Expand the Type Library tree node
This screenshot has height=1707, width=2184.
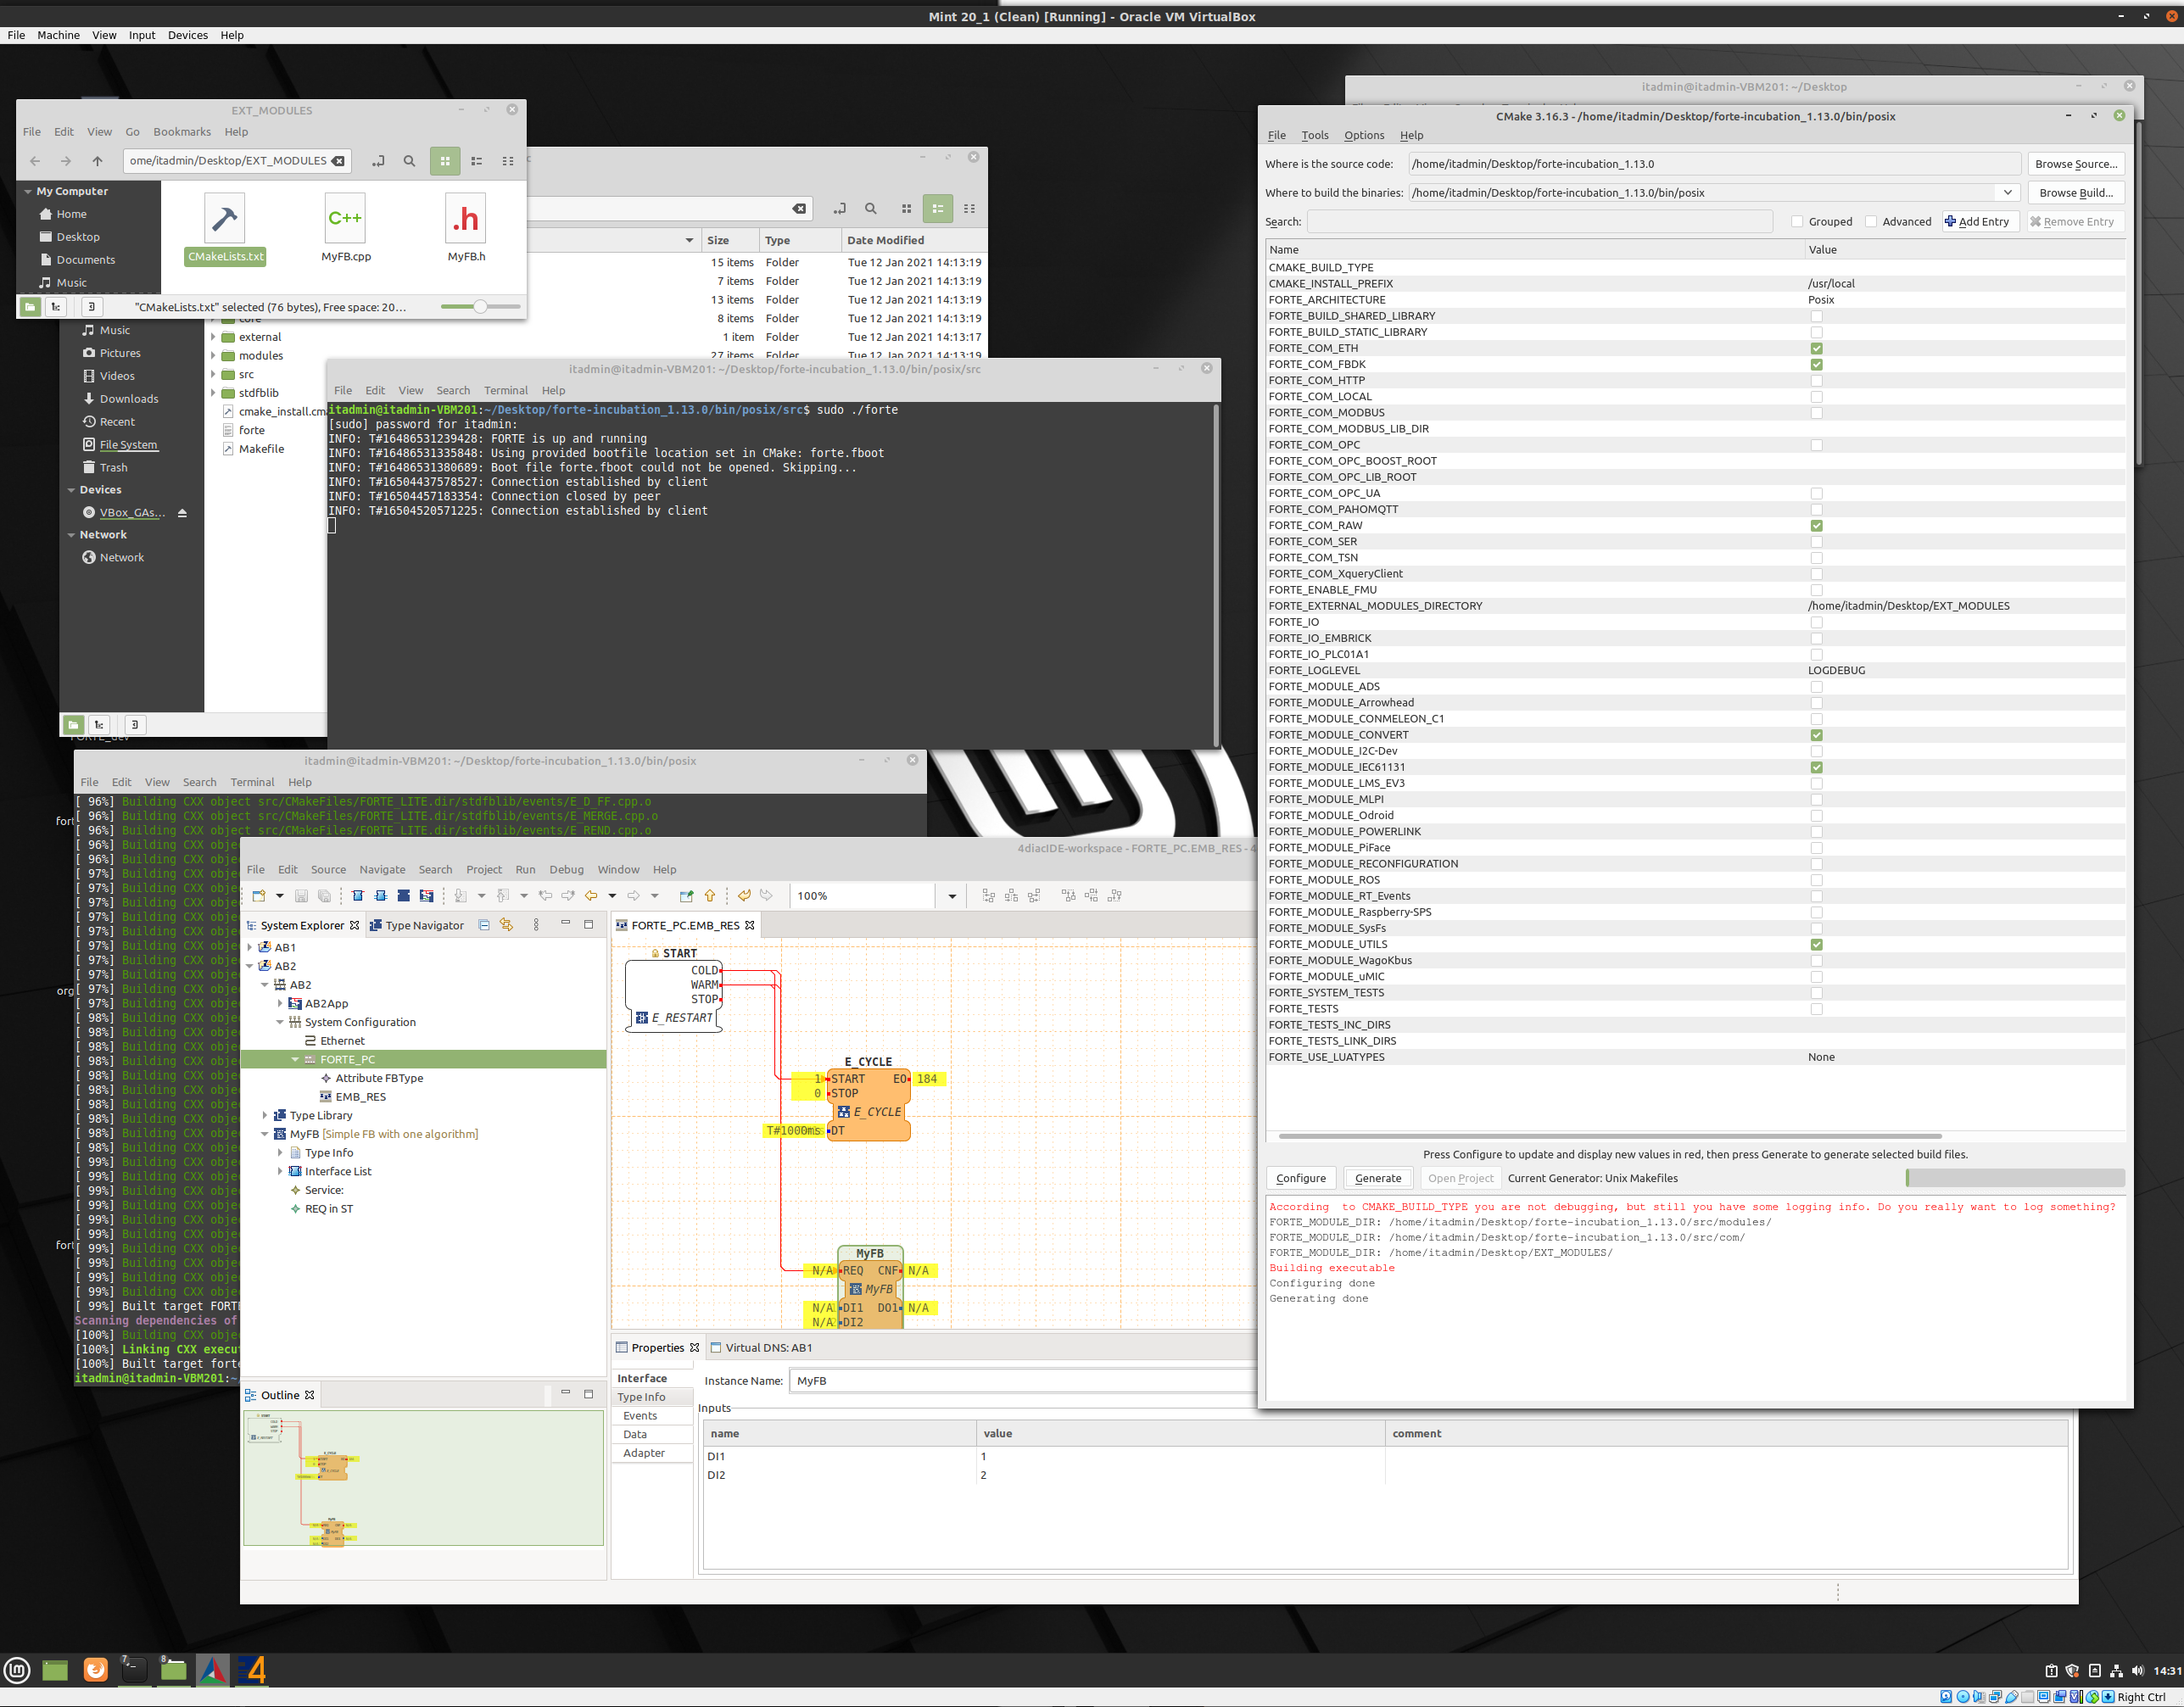click(x=265, y=1115)
